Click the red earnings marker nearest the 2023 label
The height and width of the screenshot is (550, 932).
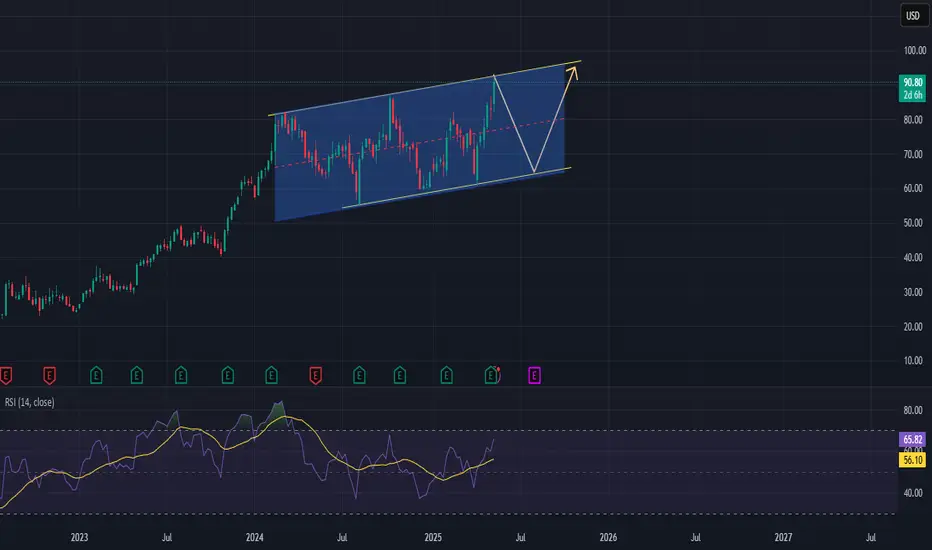point(49,375)
